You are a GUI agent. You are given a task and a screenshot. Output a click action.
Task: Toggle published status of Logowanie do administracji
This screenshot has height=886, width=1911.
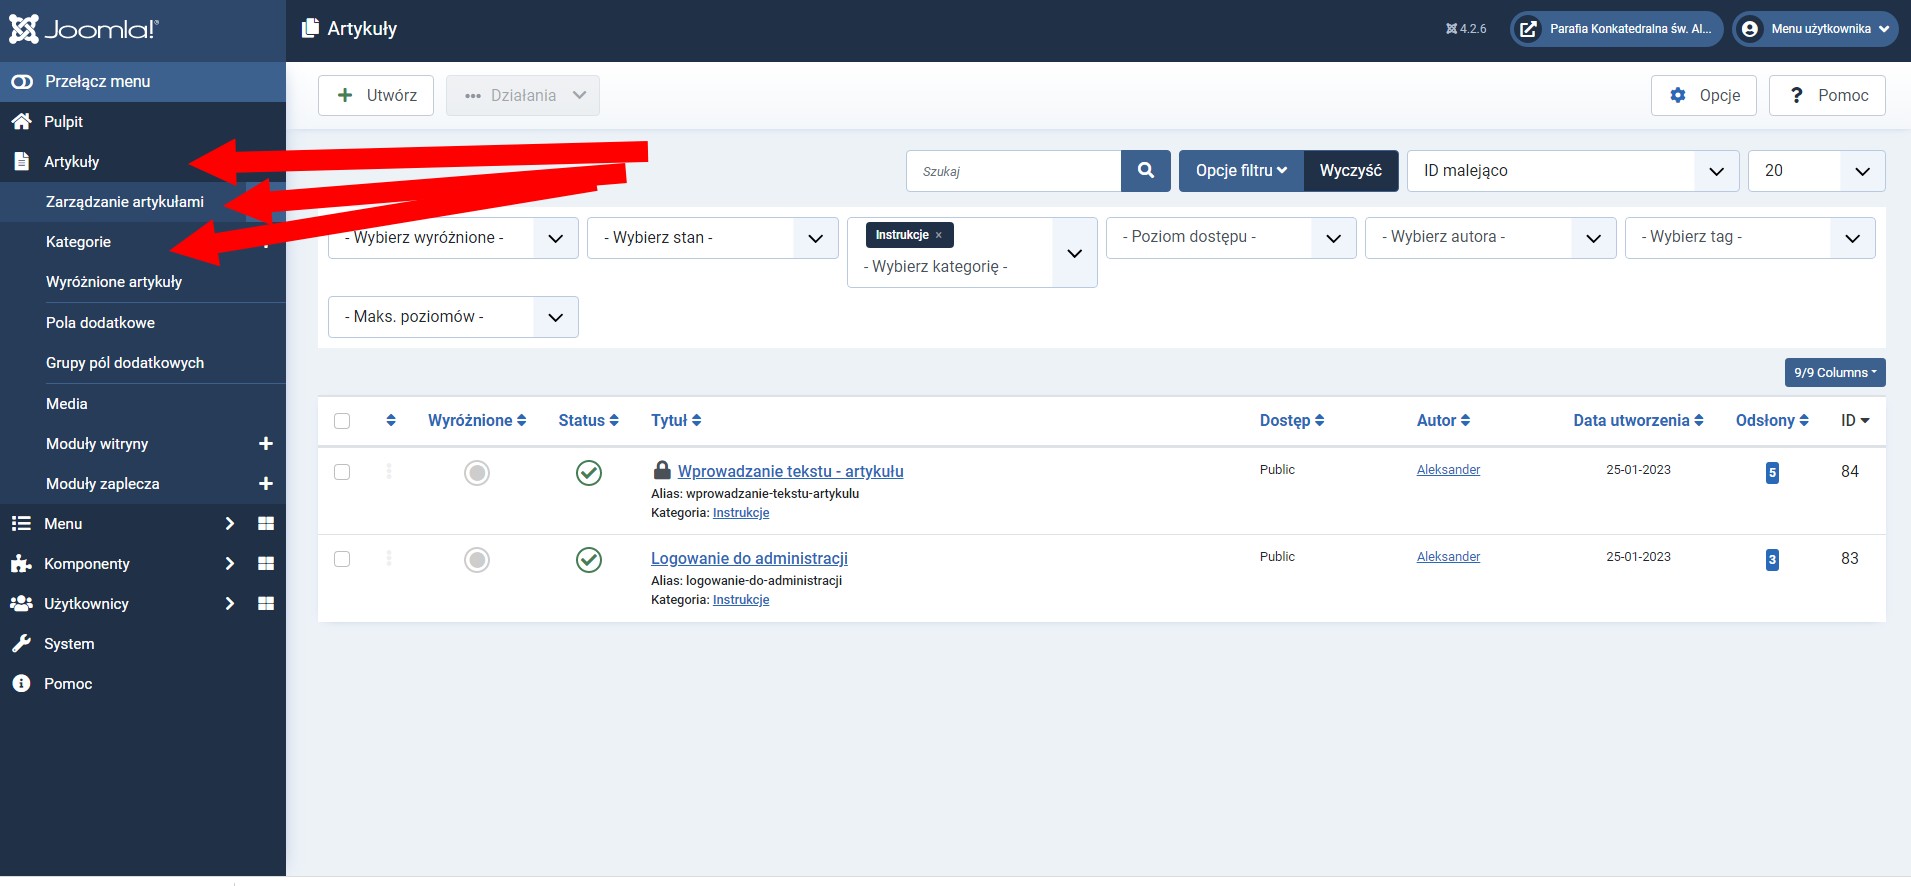click(x=589, y=560)
